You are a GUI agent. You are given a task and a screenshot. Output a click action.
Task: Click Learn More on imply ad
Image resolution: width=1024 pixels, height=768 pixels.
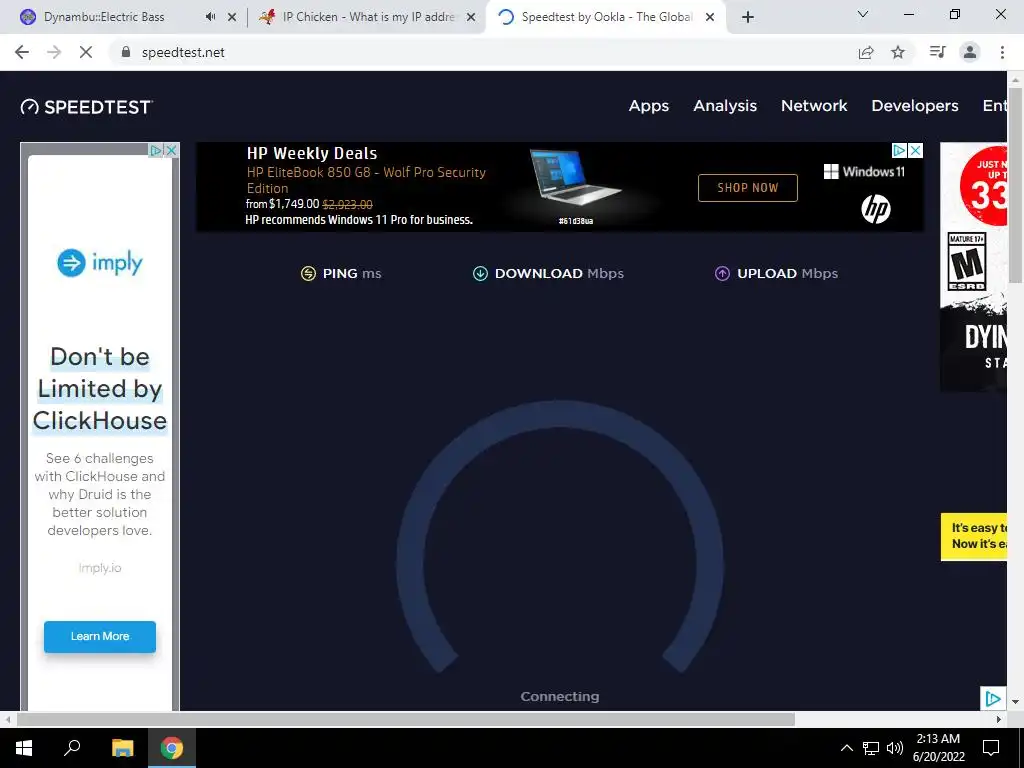(100, 636)
